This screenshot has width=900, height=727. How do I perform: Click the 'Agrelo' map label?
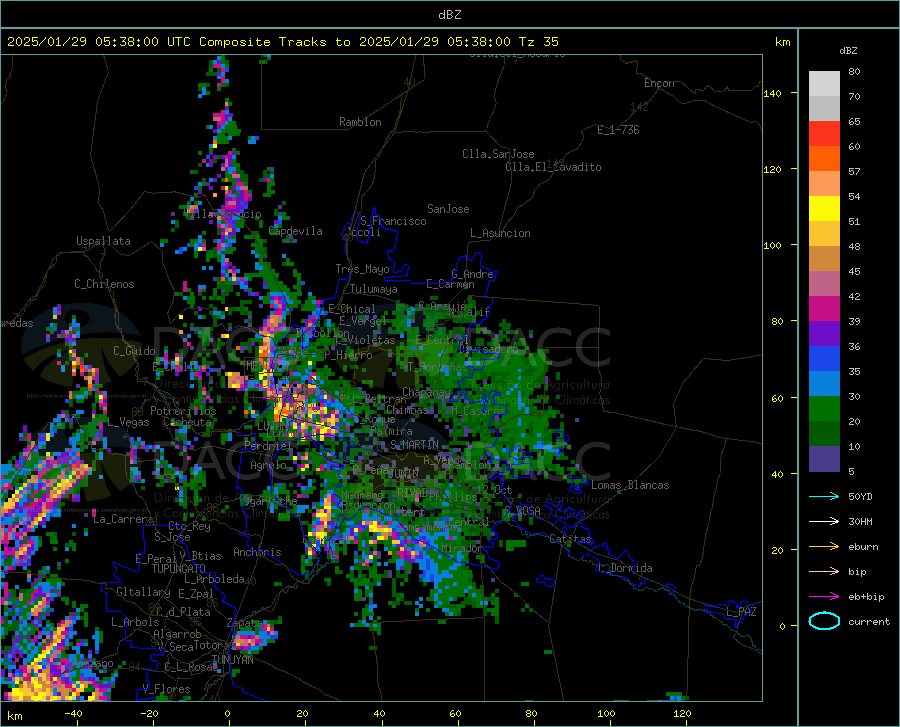click(x=268, y=465)
